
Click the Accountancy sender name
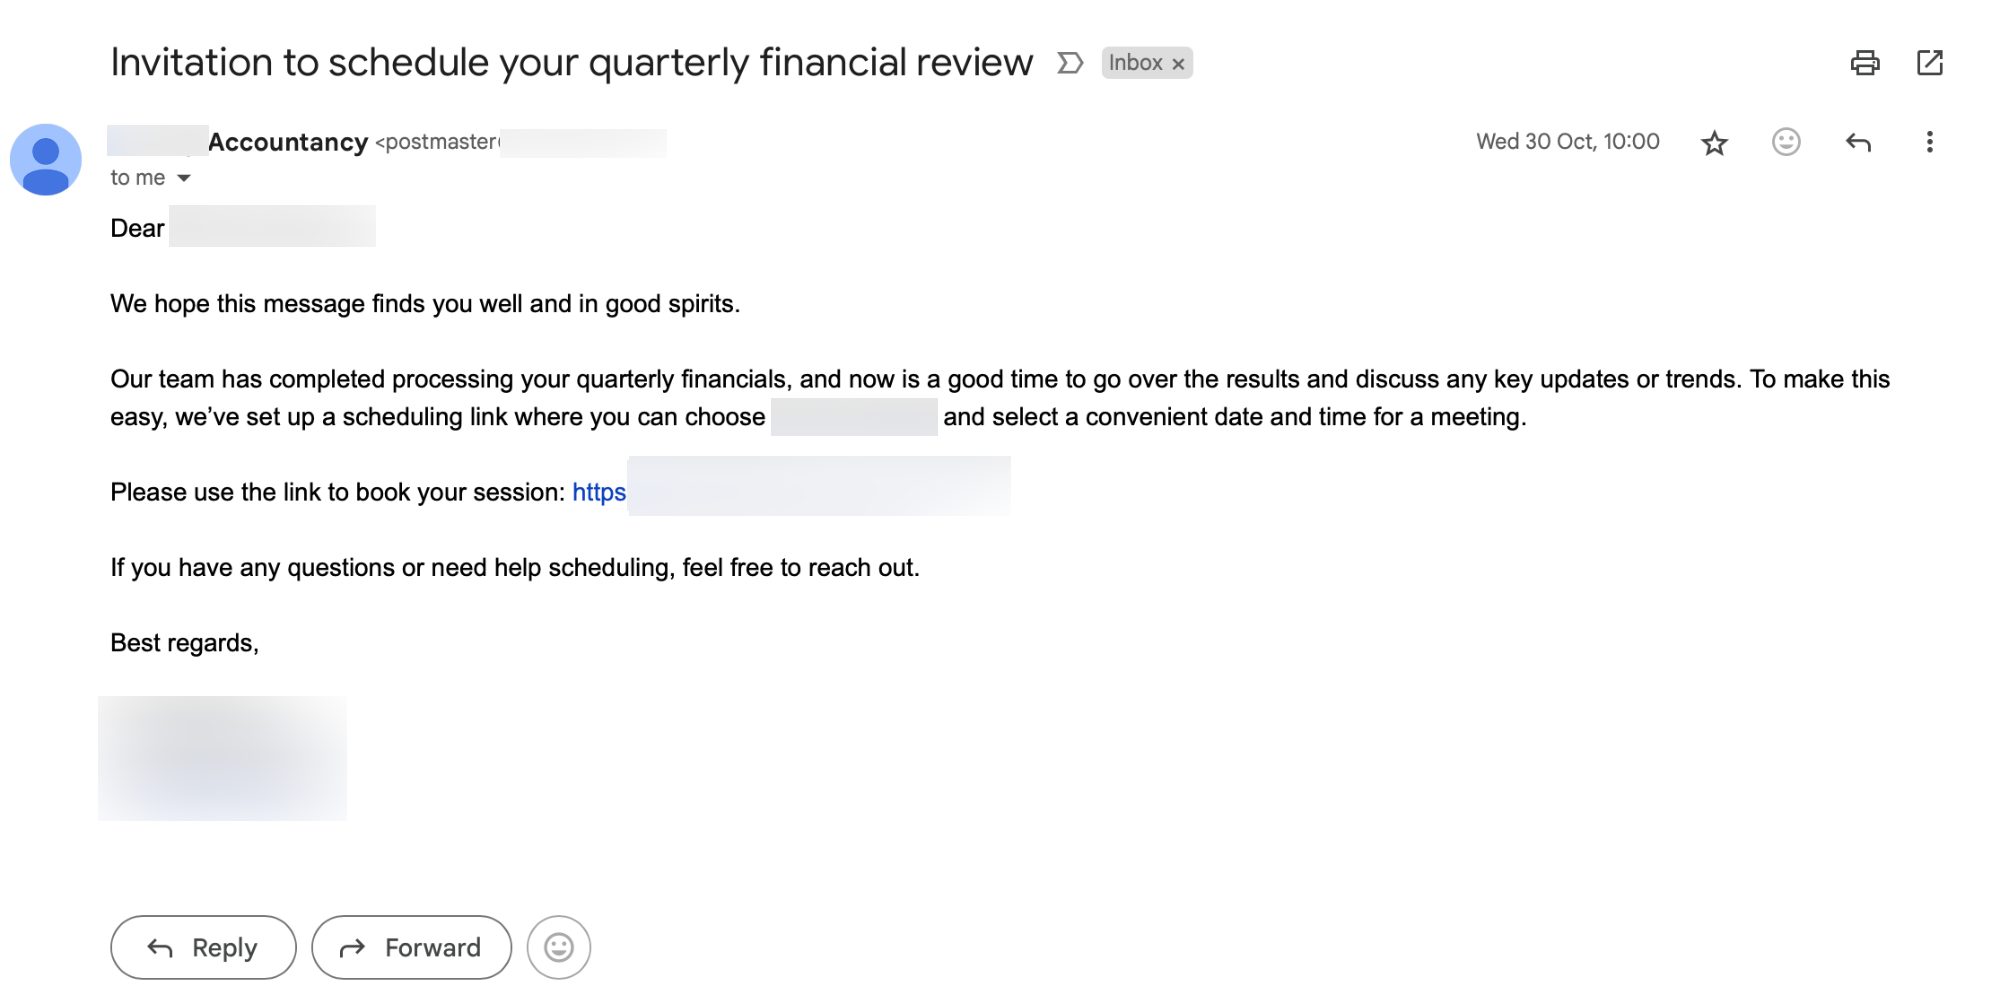287,142
